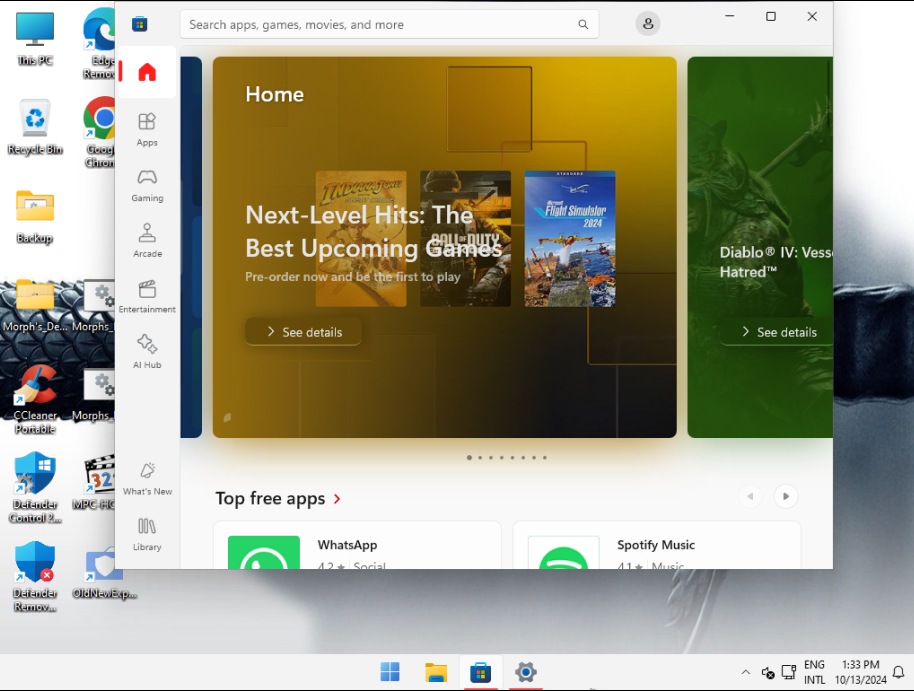
Task: Open the taskbar clock and calendar
Action: (860, 672)
